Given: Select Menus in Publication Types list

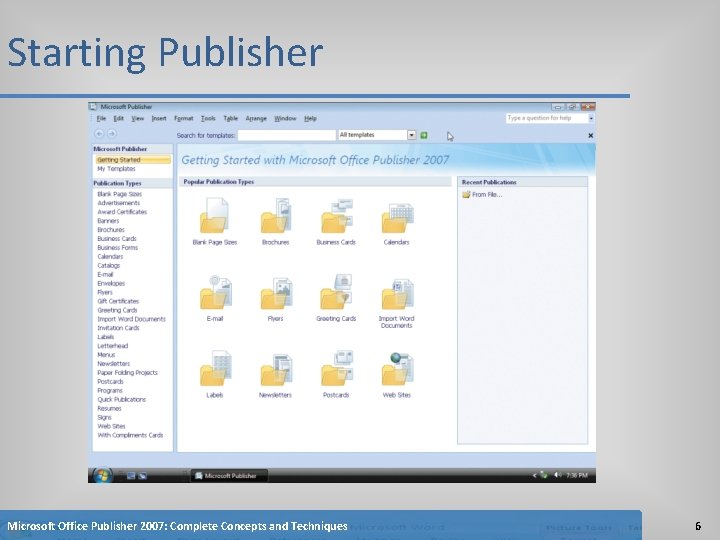Looking at the screenshot, I should pyautogui.click(x=106, y=355).
